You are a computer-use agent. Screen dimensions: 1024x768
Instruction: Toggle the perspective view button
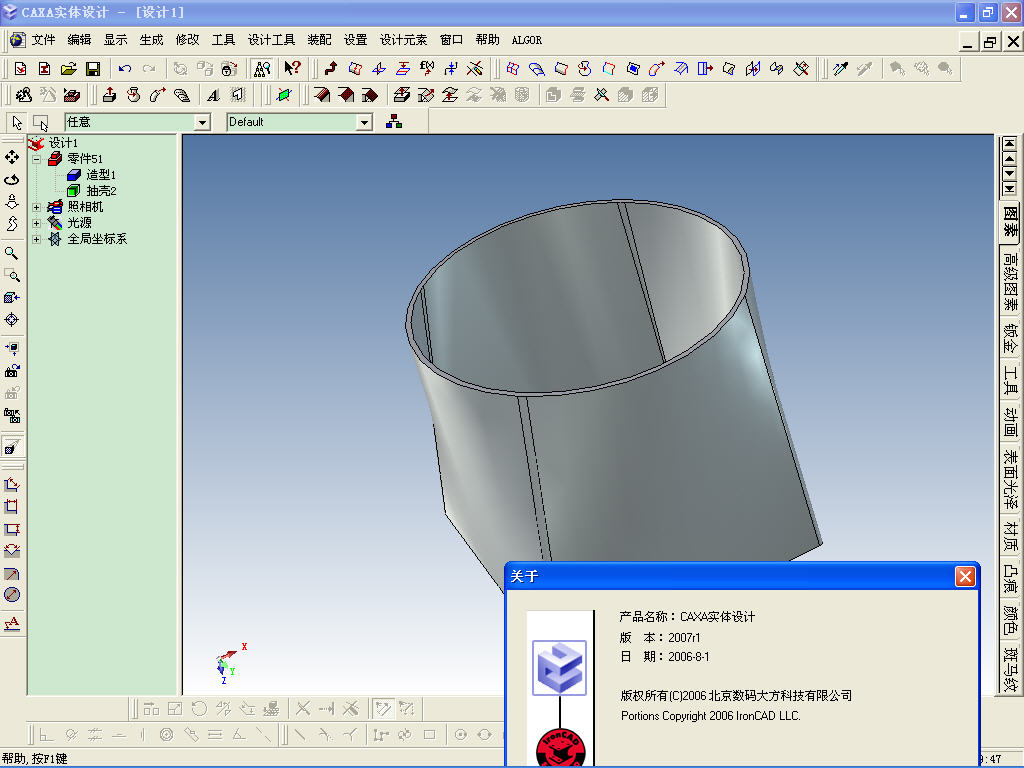(12, 445)
